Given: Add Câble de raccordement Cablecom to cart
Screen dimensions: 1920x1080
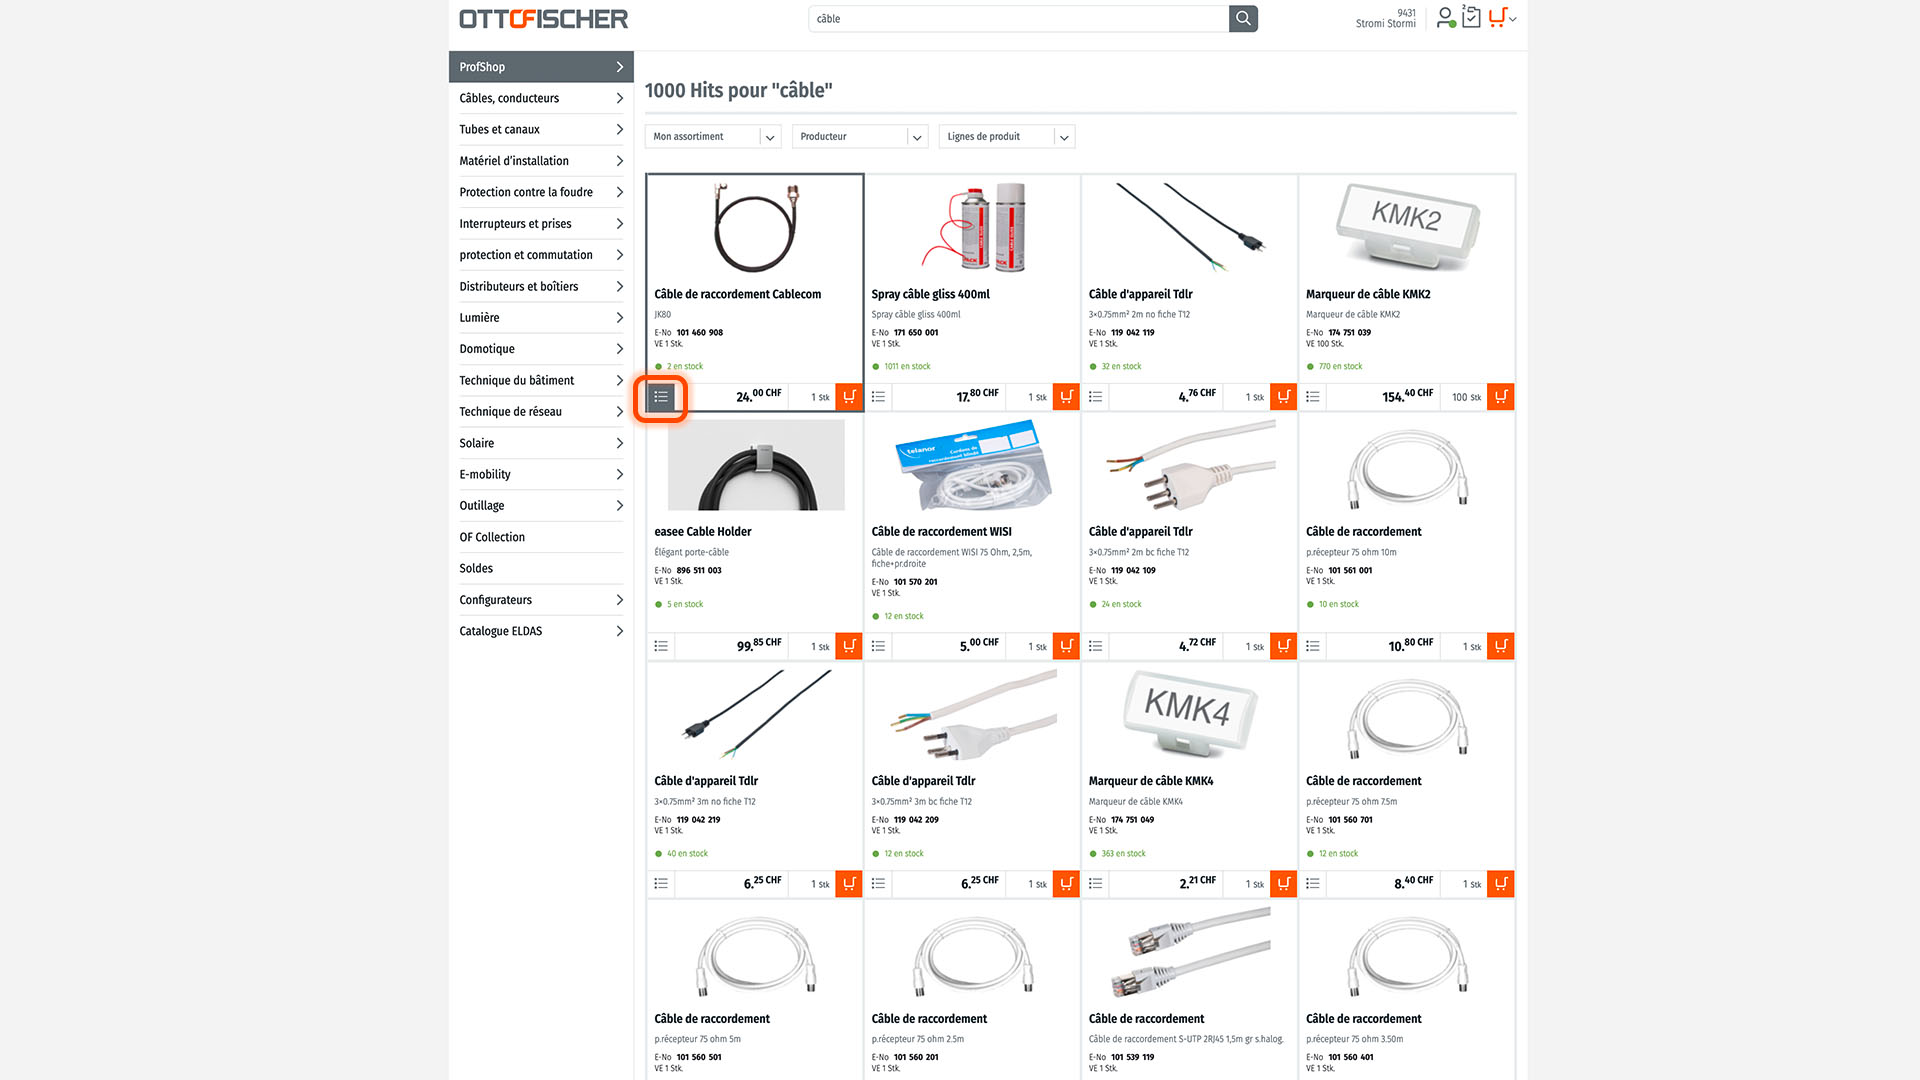Looking at the screenshot, I should click(849, 397).
